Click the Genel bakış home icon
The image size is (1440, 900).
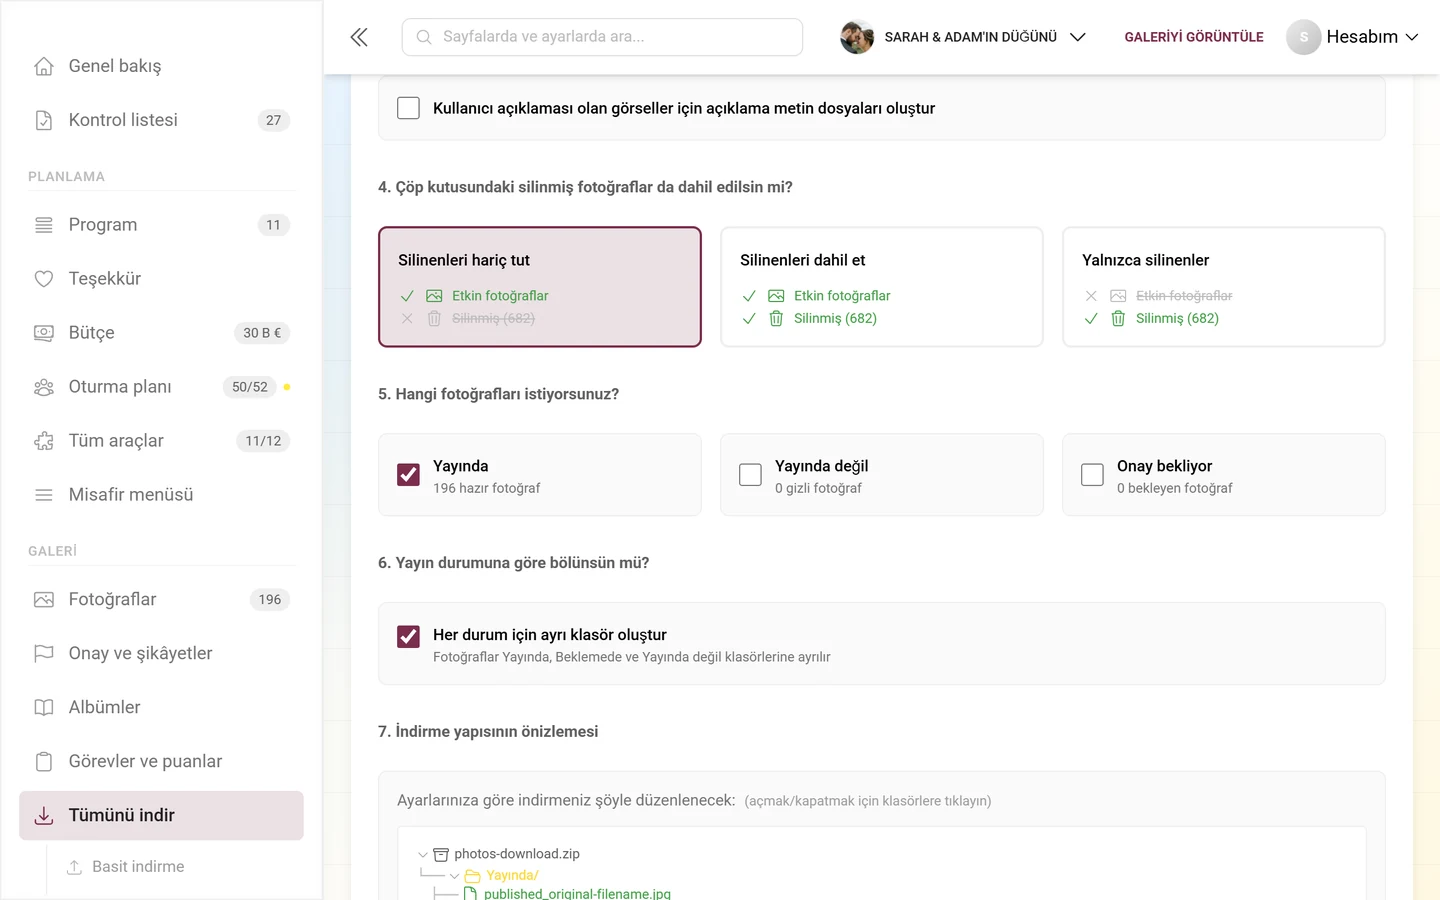(x=44, y=66)
